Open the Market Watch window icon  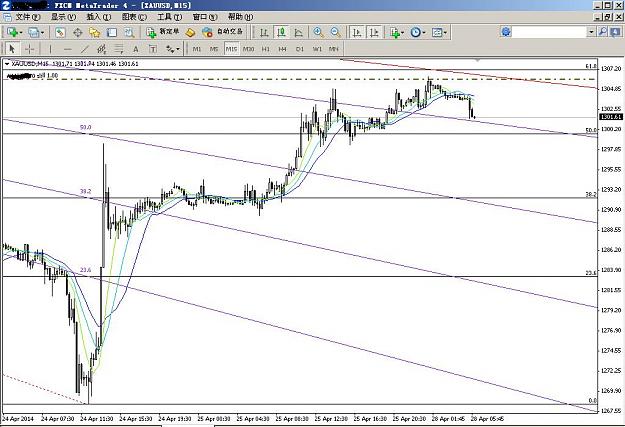click(60, 32)
